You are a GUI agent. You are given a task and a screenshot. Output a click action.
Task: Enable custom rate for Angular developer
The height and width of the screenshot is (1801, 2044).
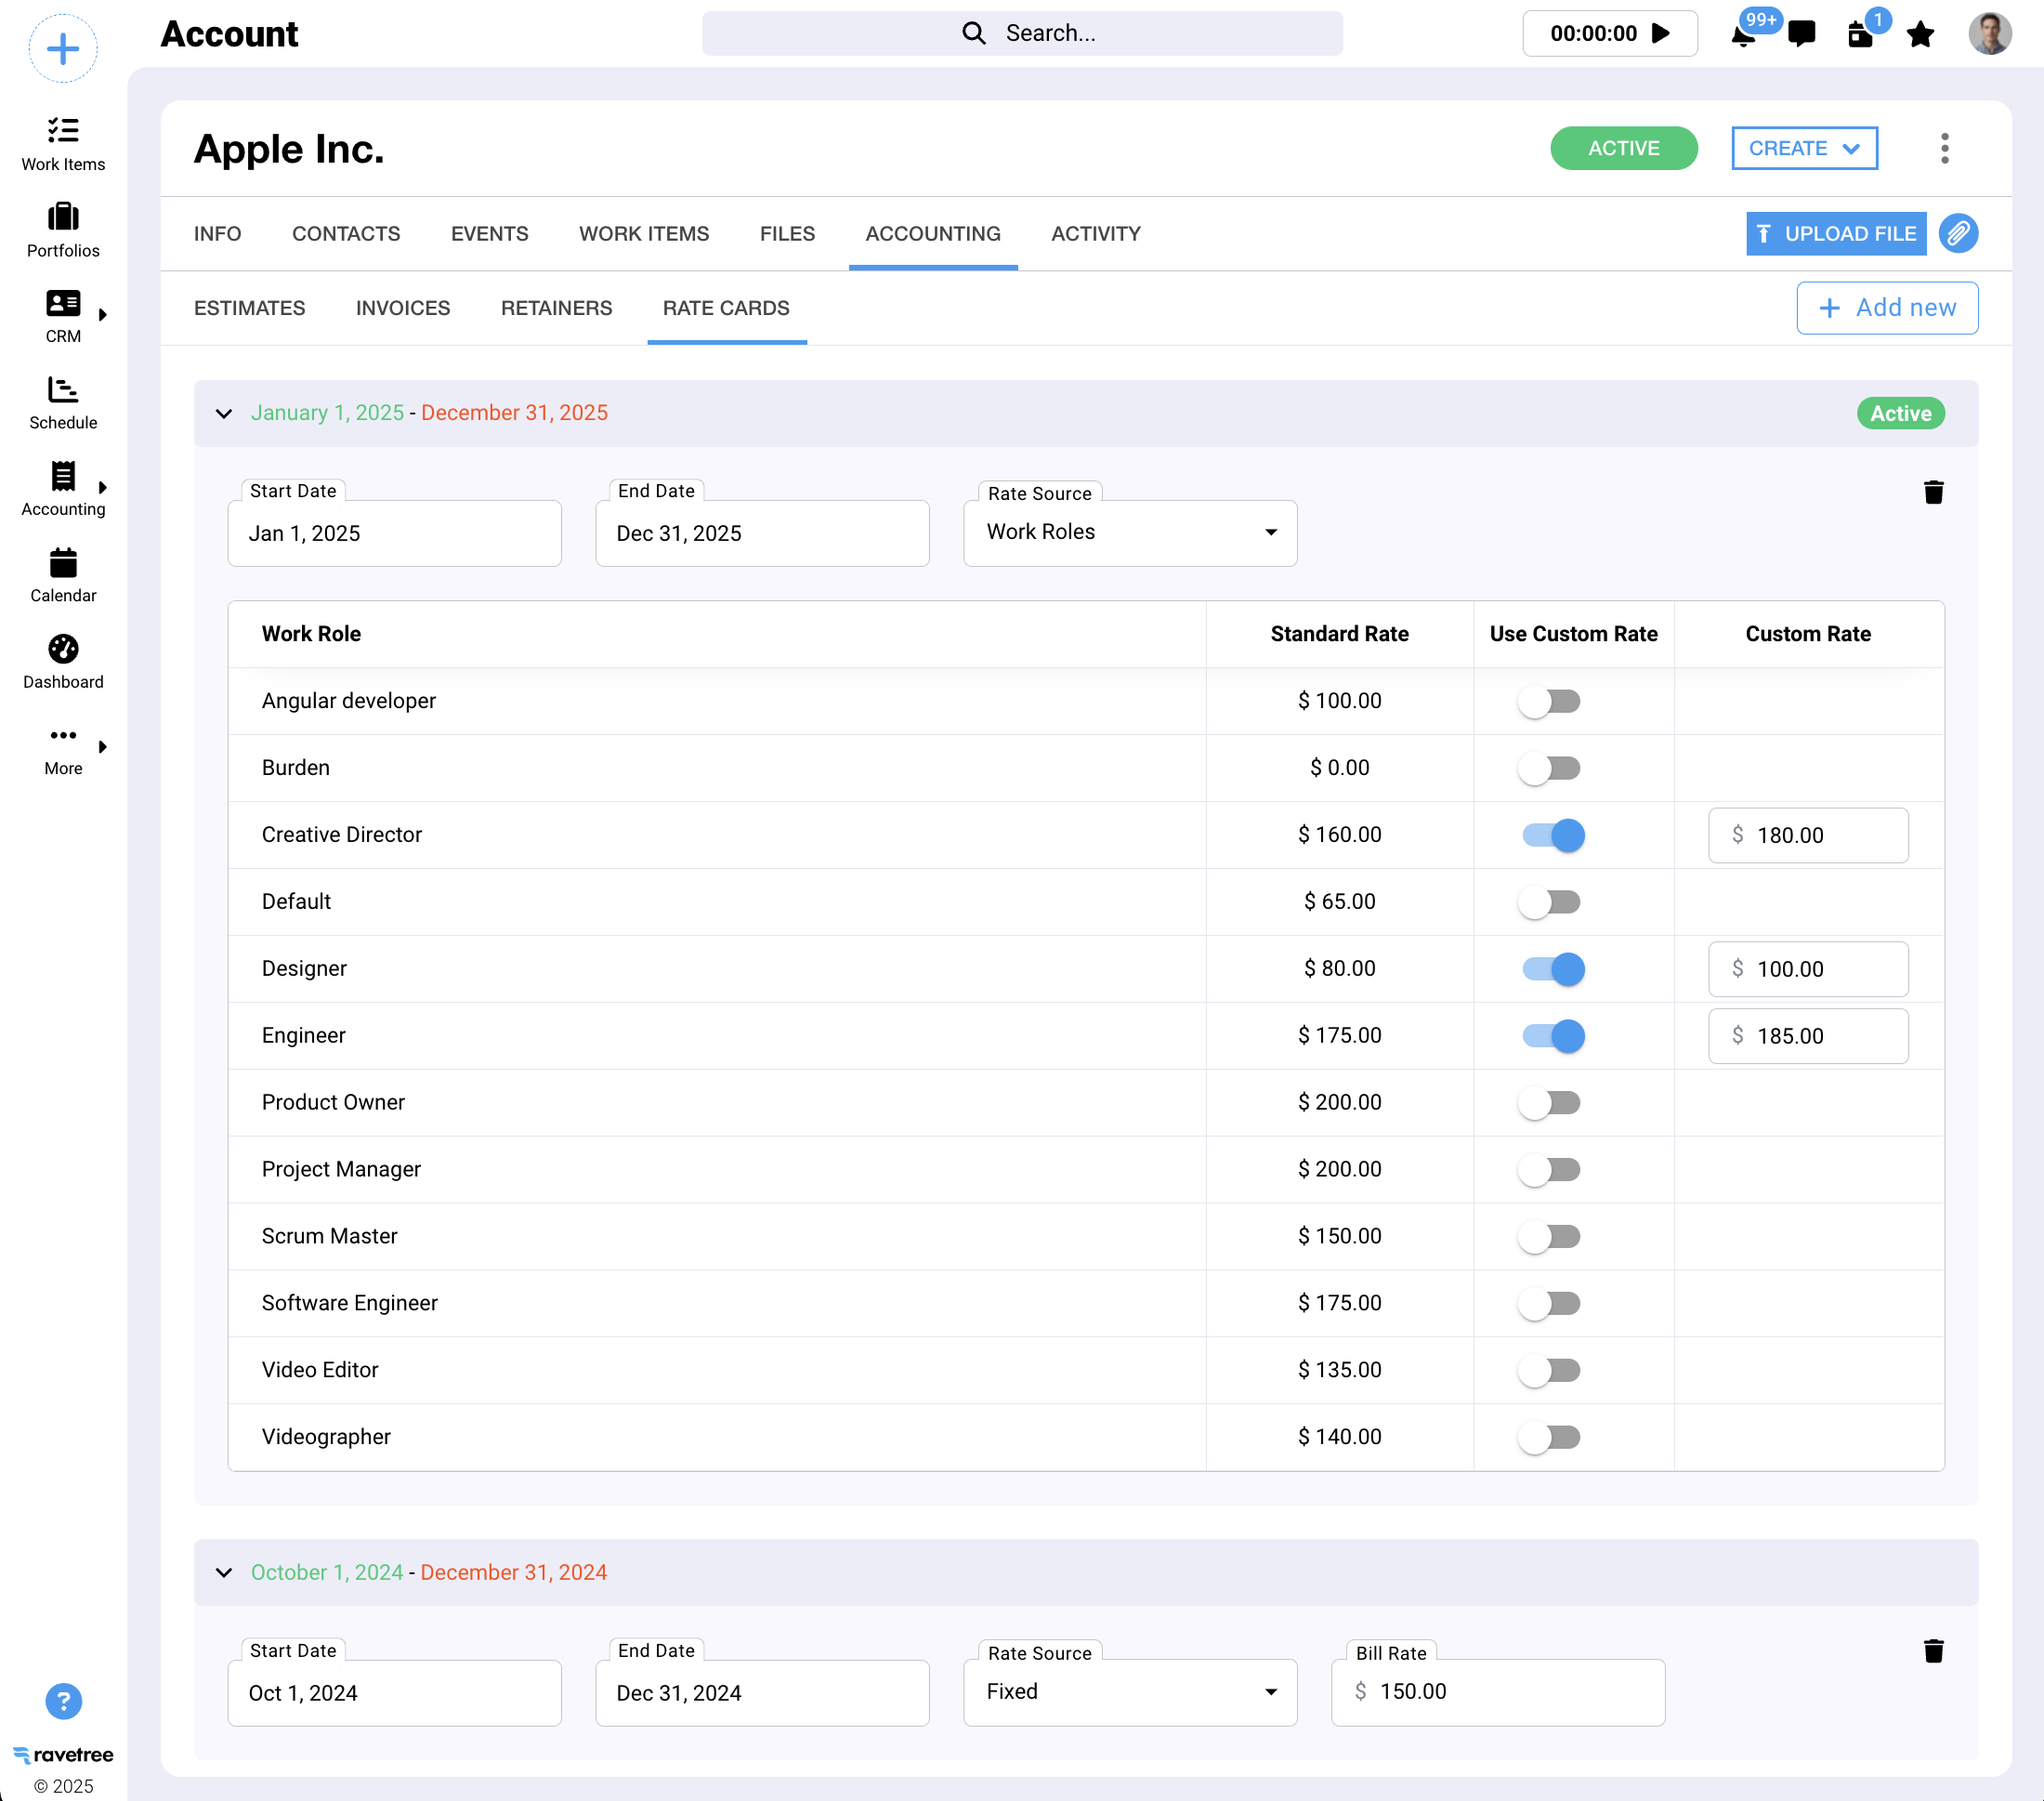[x=1549, y=701]
